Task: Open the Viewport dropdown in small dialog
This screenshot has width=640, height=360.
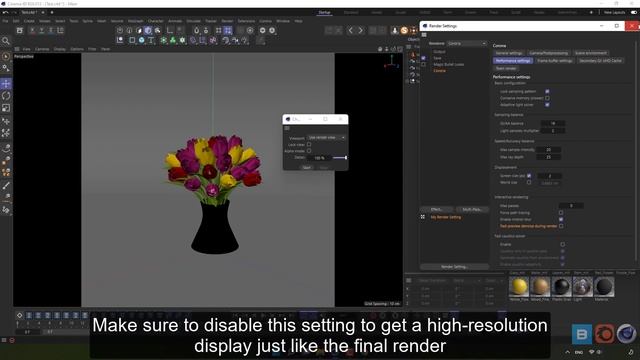Action: tap(327, 138)
